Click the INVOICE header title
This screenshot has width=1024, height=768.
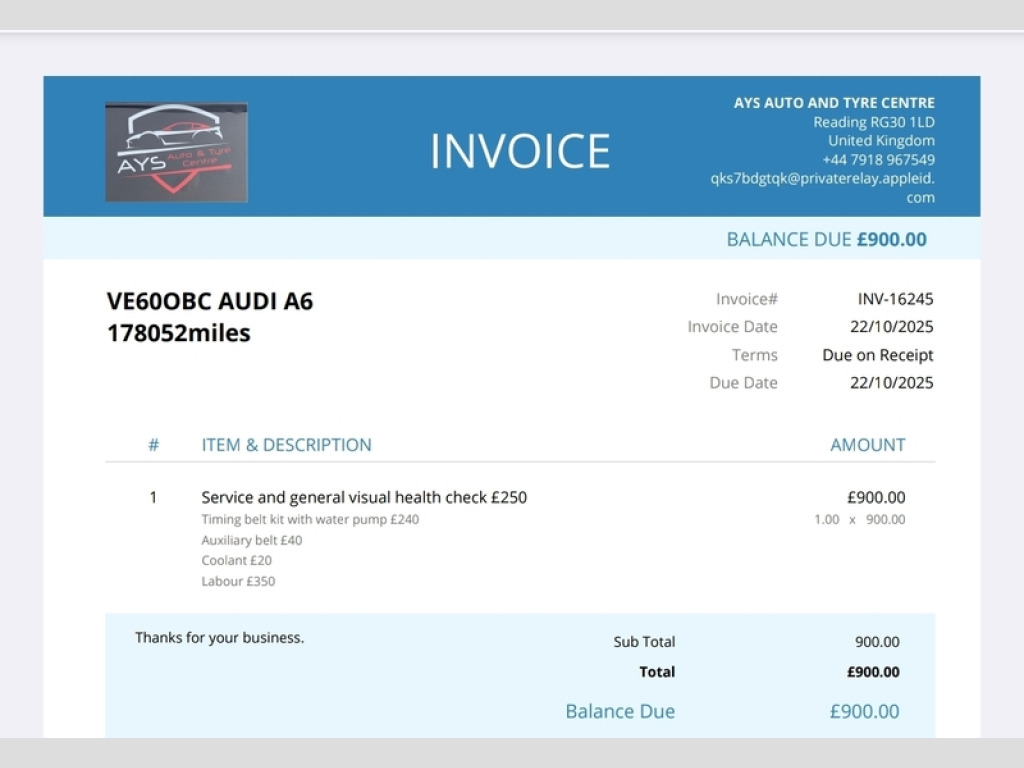(x=519, y=151)
